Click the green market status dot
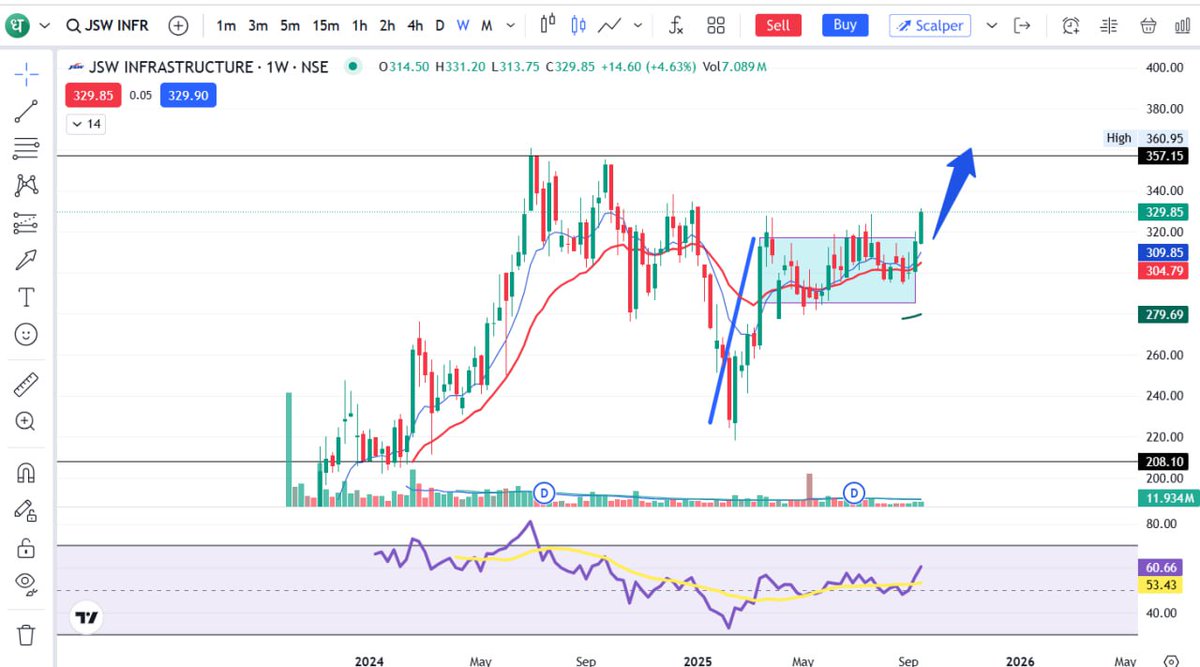1200x667 pixels. 351,67
